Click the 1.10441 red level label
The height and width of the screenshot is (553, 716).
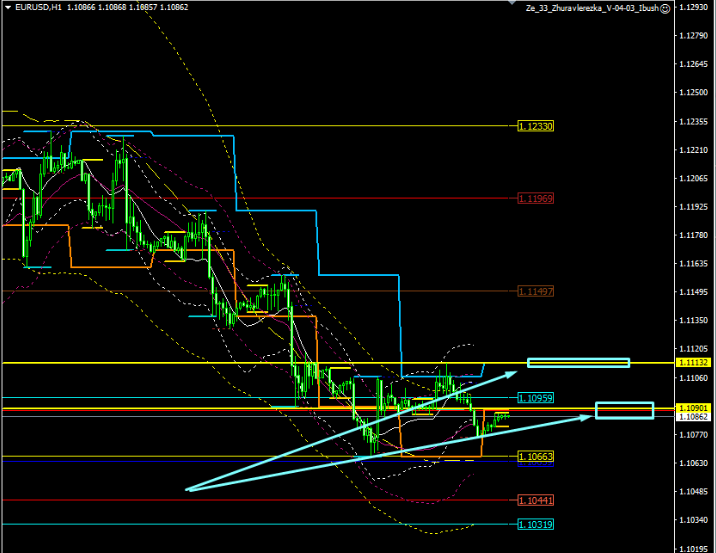click(x=535, y=500)
